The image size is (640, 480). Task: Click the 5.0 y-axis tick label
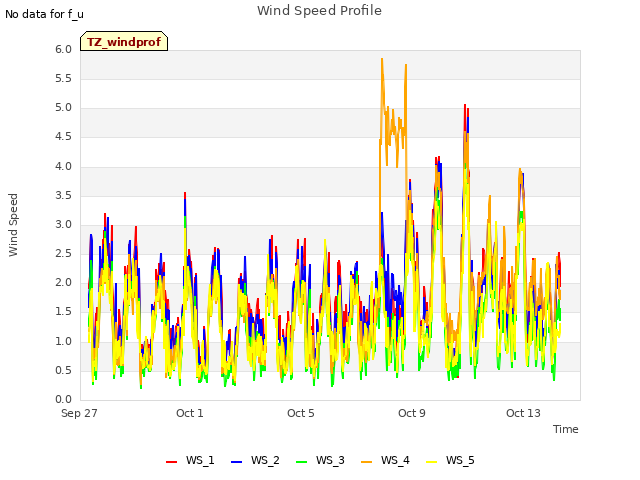[x=63, y=108]
